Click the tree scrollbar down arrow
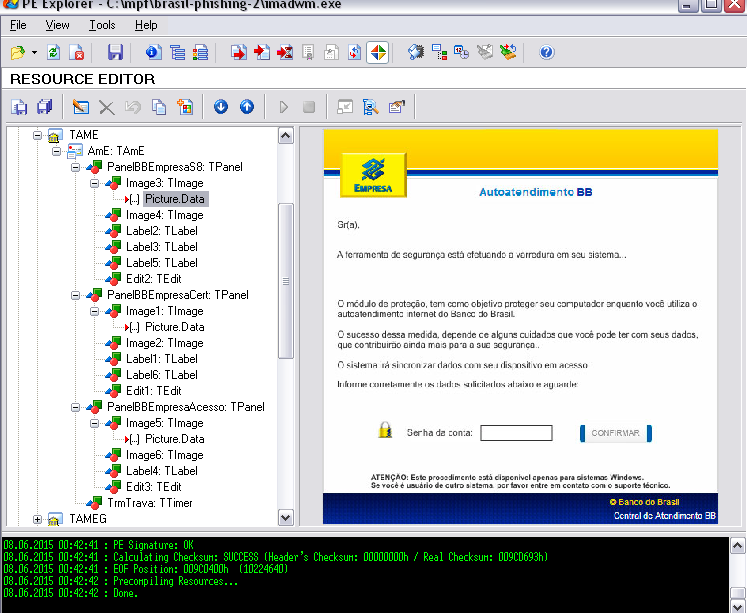This screenshot has height=613, width=747. (x=286, y=518)
